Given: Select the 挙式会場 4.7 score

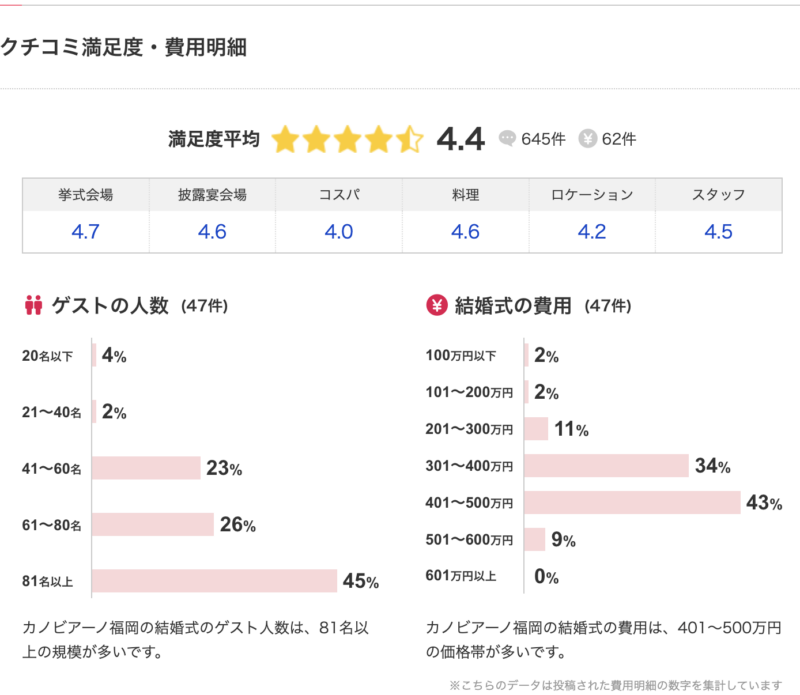Looking at the screenshot, I should coord(85,232).
